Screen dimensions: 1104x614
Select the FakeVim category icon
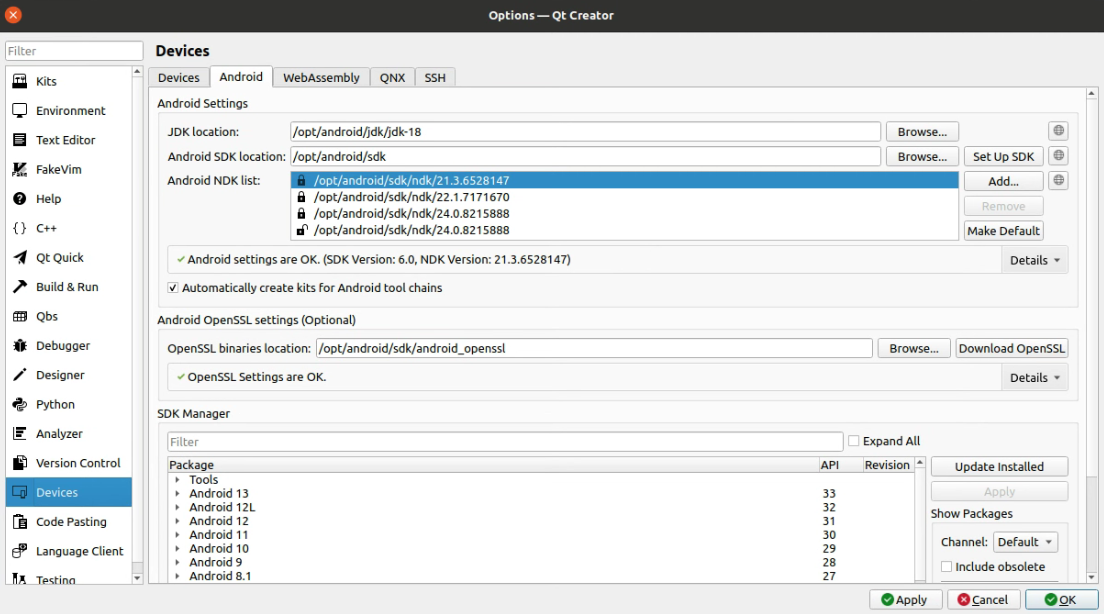(x=21, y=169)
